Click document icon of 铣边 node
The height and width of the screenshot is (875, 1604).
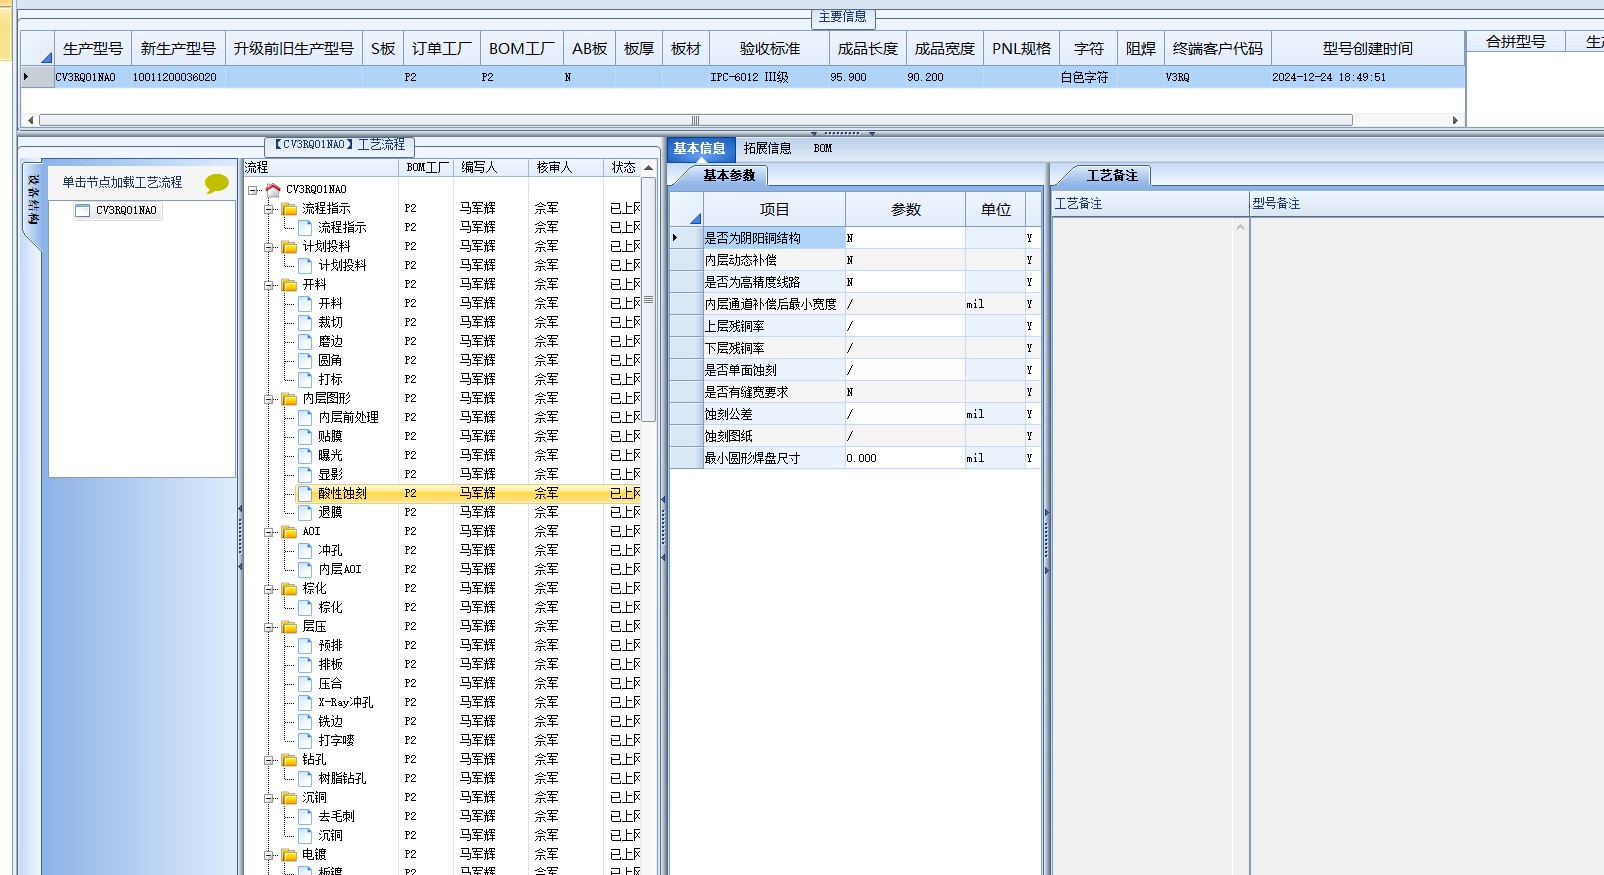(306, 721)
